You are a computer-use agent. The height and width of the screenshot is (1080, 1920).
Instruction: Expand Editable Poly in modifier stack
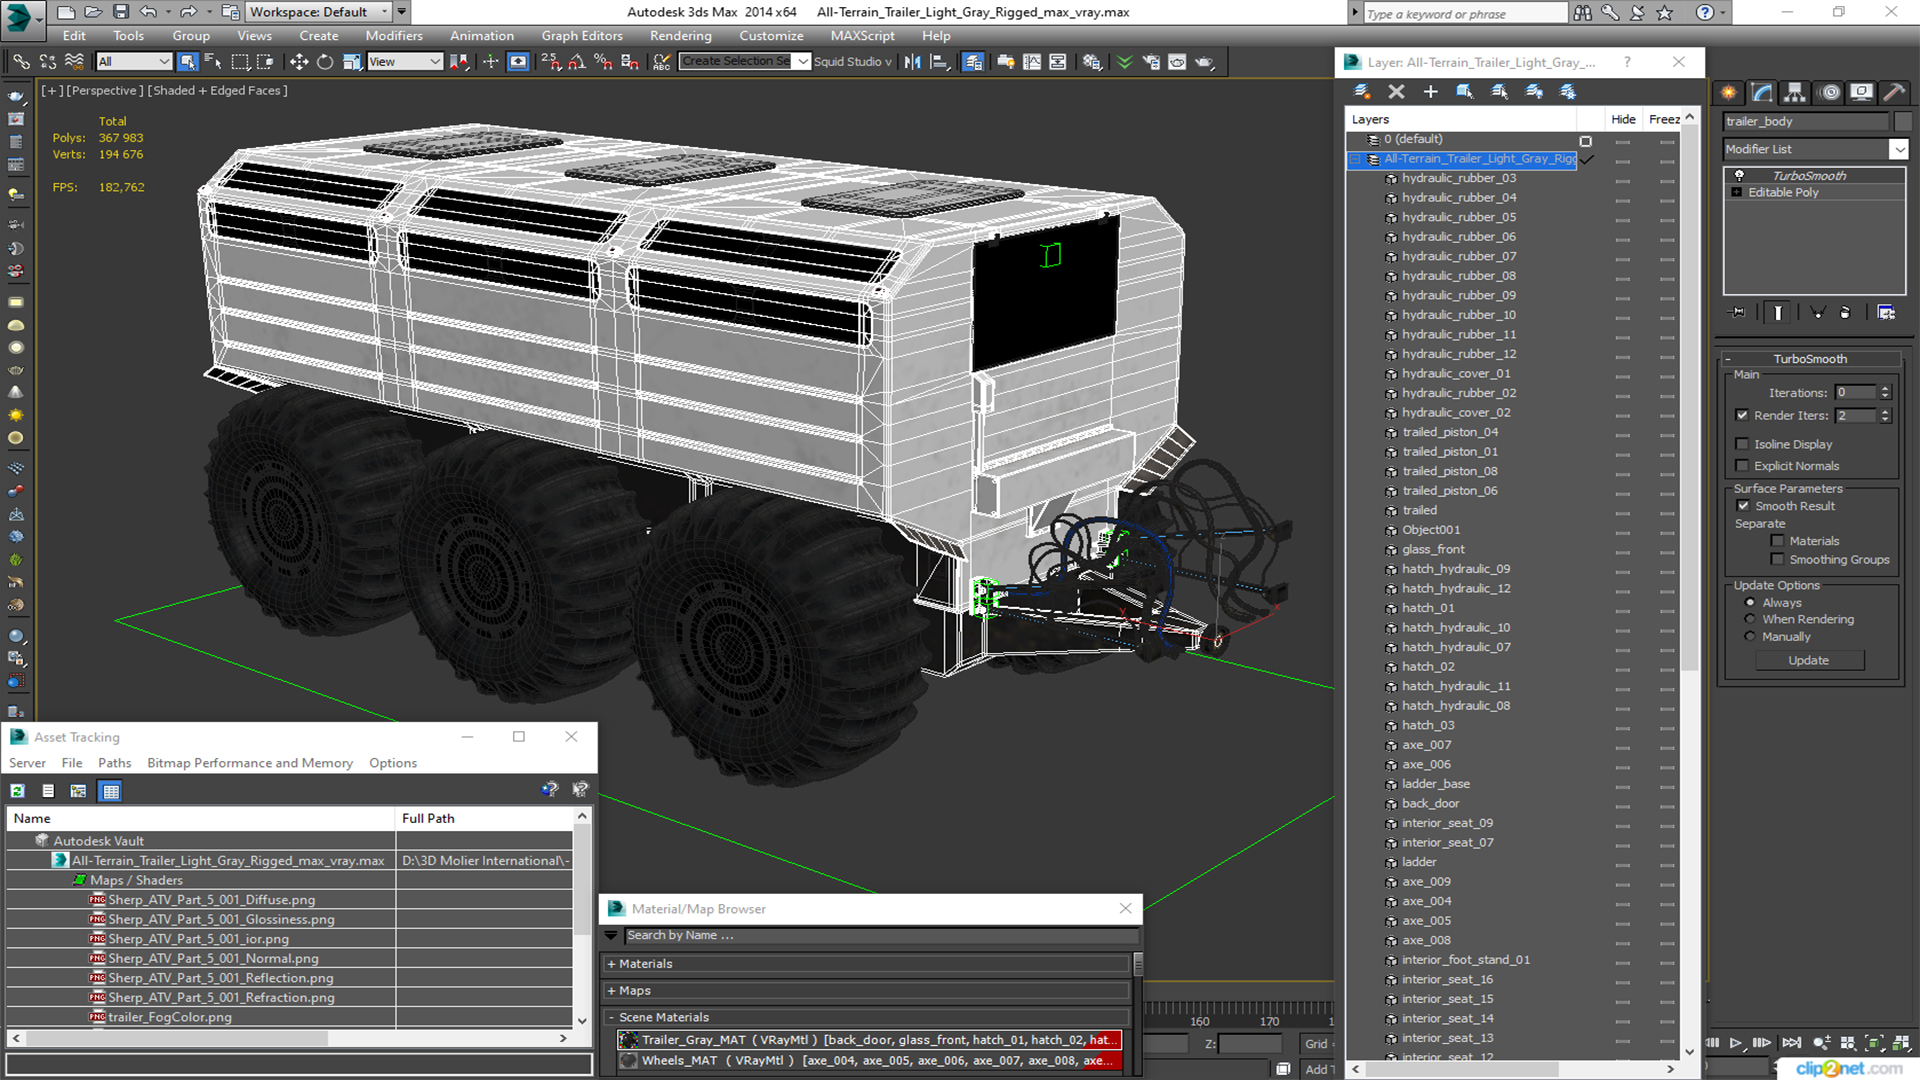[x=1737, y=193]
